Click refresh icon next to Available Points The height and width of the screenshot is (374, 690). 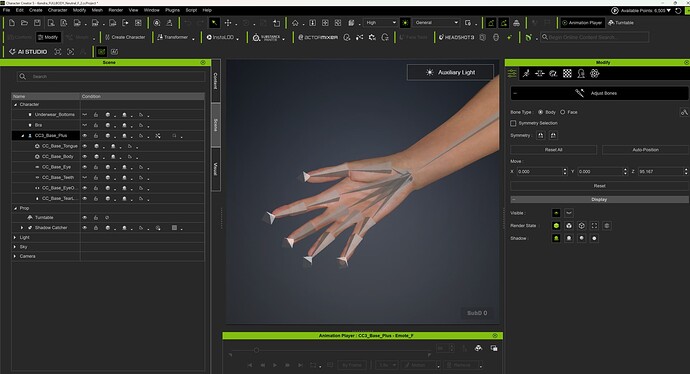[678, 11]
